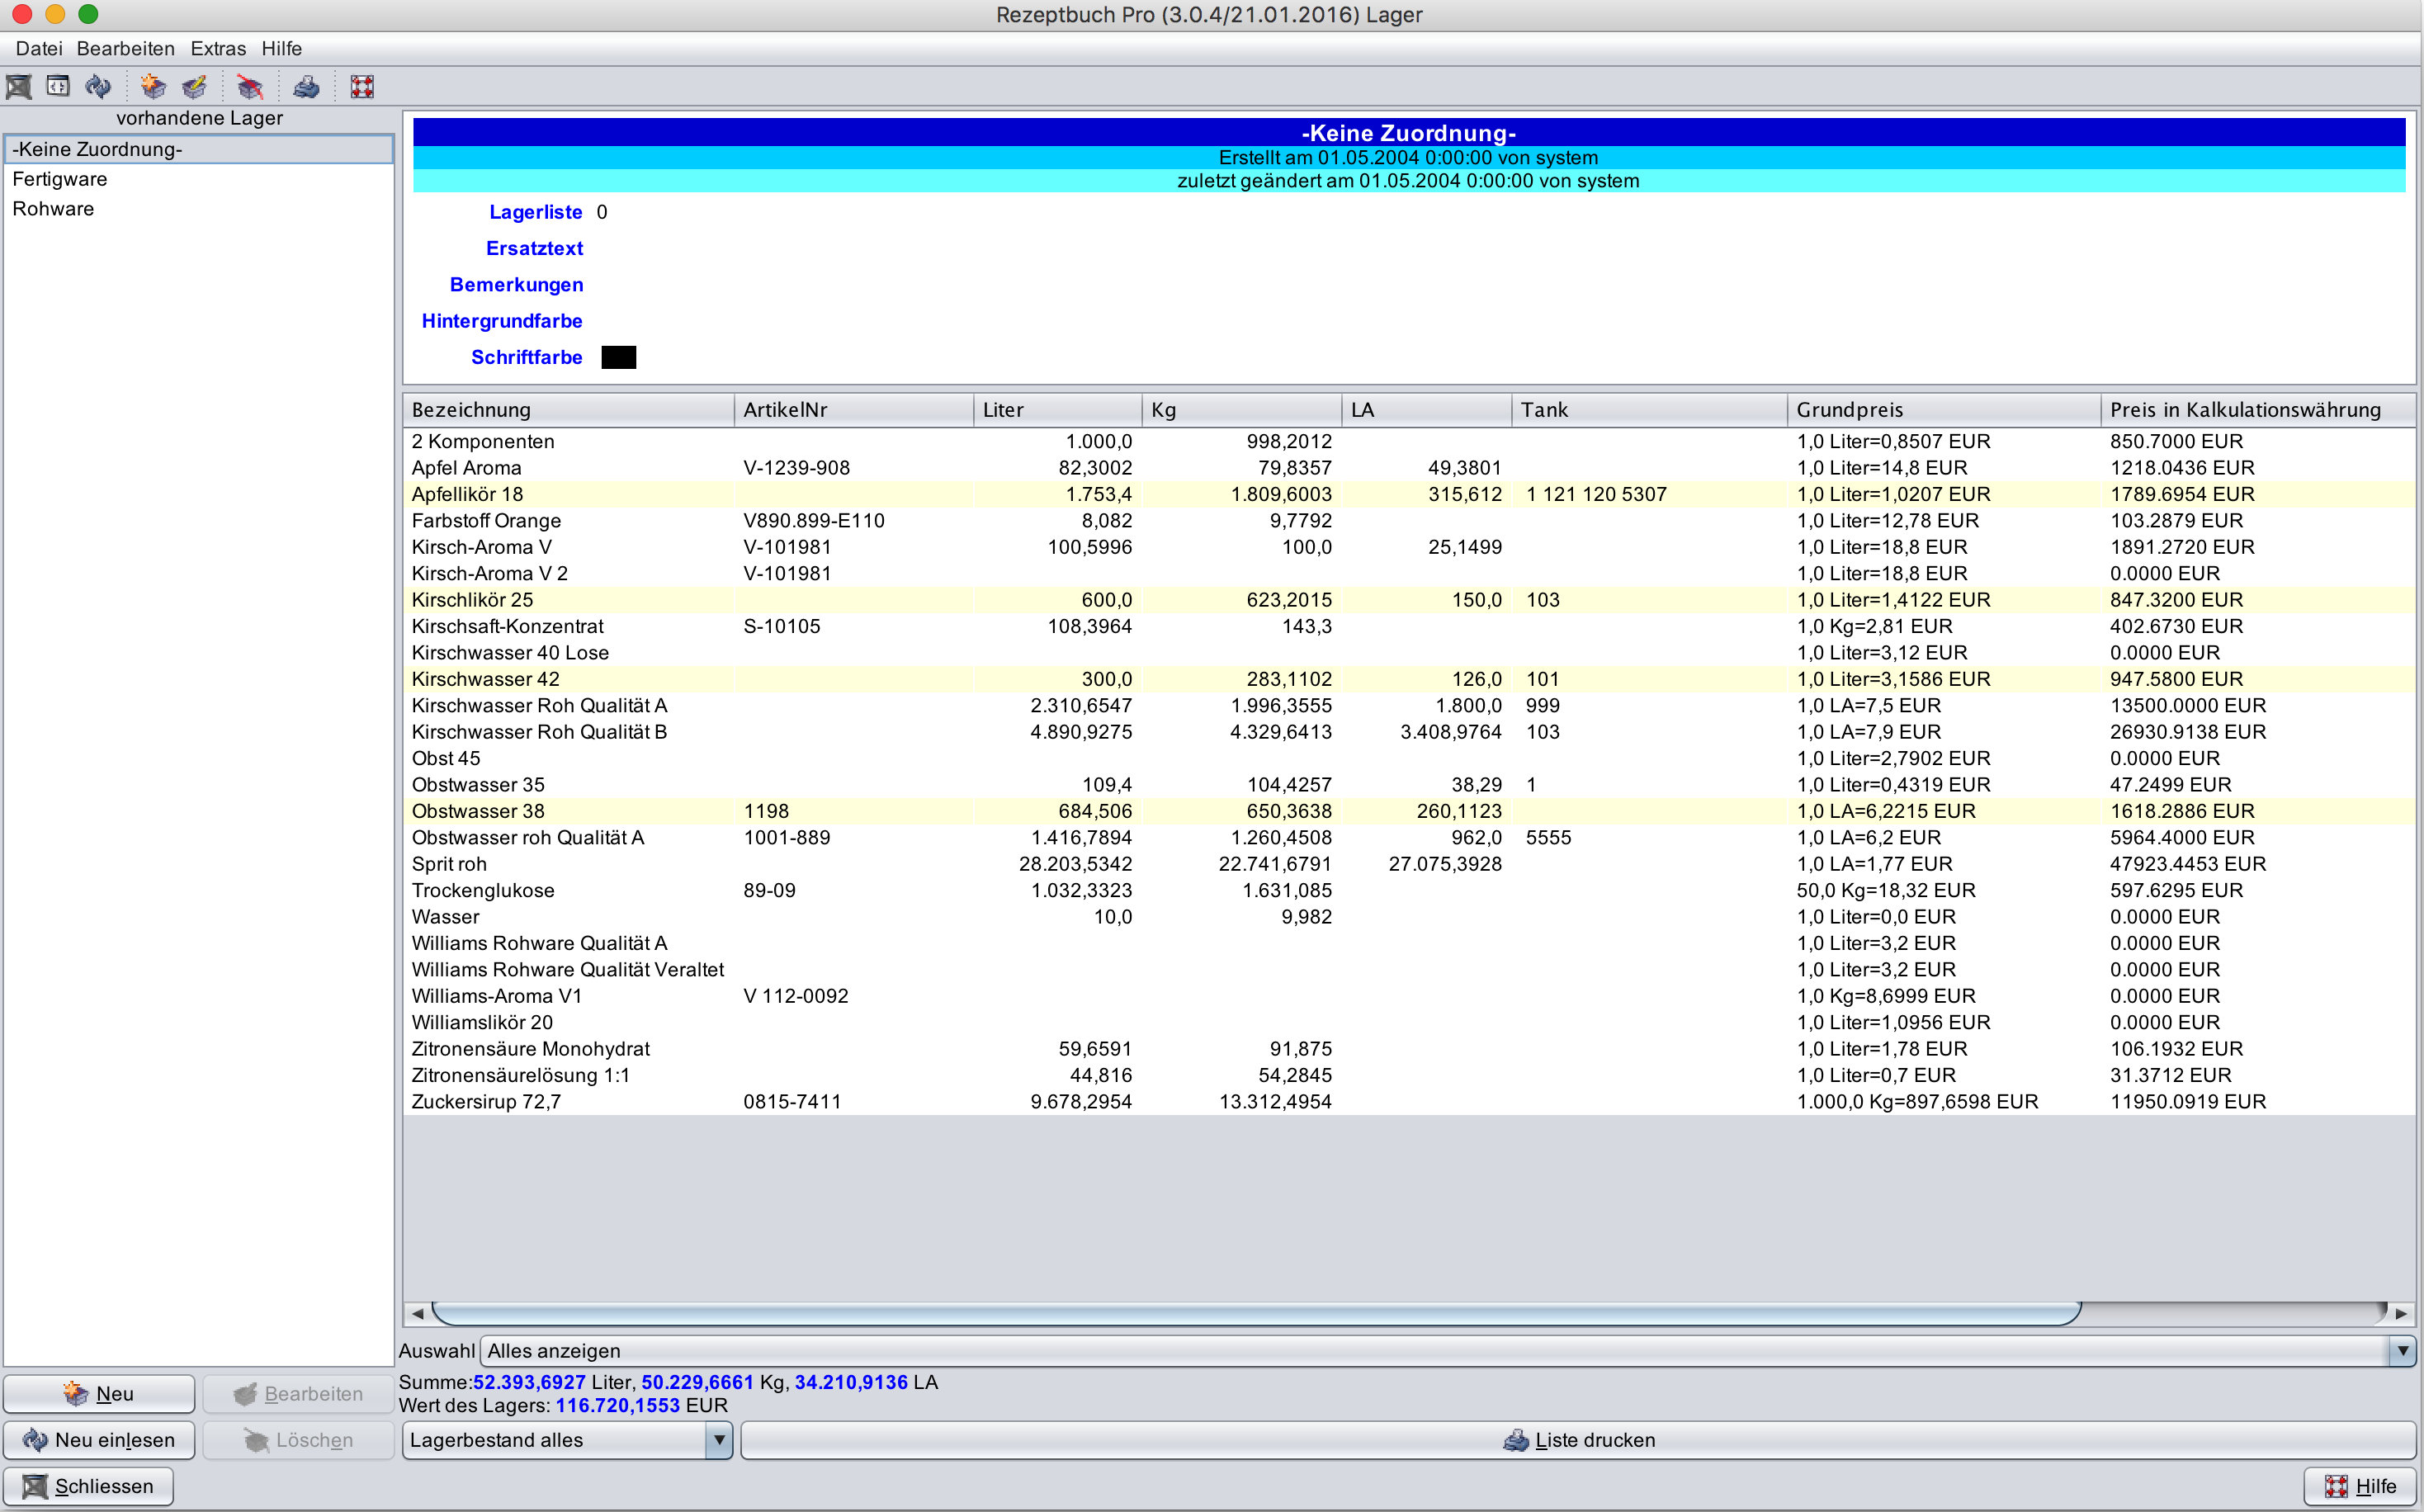Click the new storage box icon
Viewport: 2424px width, 1512px height.
[153, 87]
